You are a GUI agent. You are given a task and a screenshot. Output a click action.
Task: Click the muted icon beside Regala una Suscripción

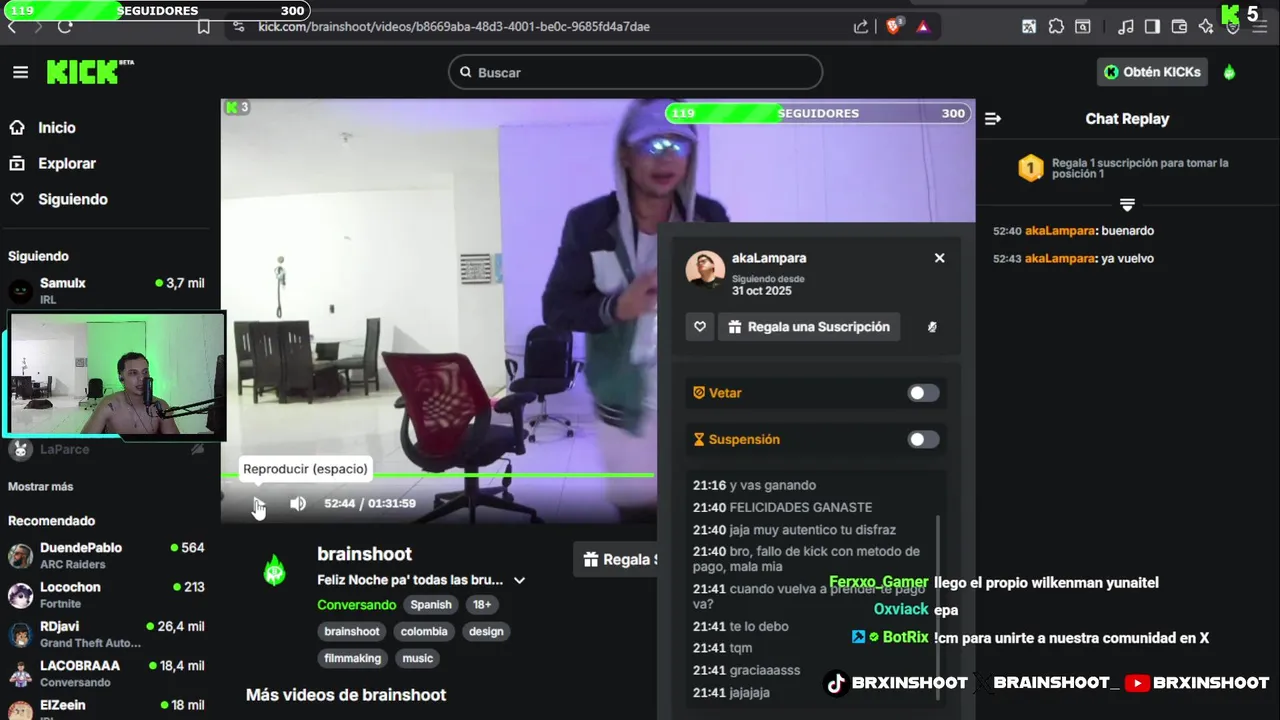click(x=932, y=327)
